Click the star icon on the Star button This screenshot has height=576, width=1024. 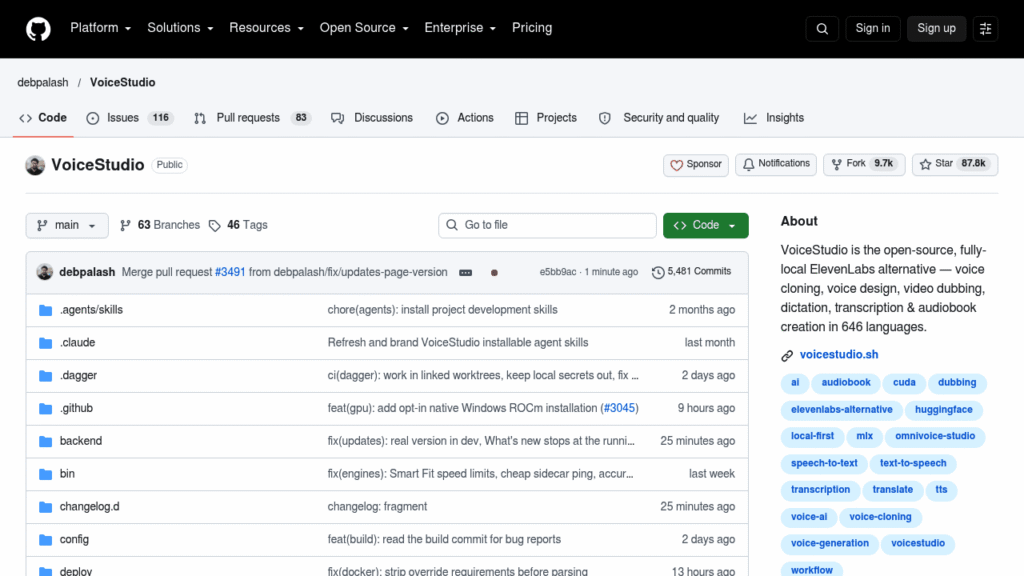pyautogui.click(x=925, y=165)
